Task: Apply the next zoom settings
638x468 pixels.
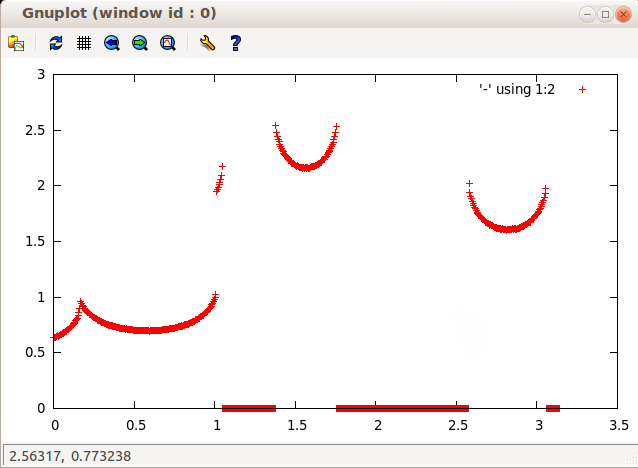Action: click(x=140, y=43)
